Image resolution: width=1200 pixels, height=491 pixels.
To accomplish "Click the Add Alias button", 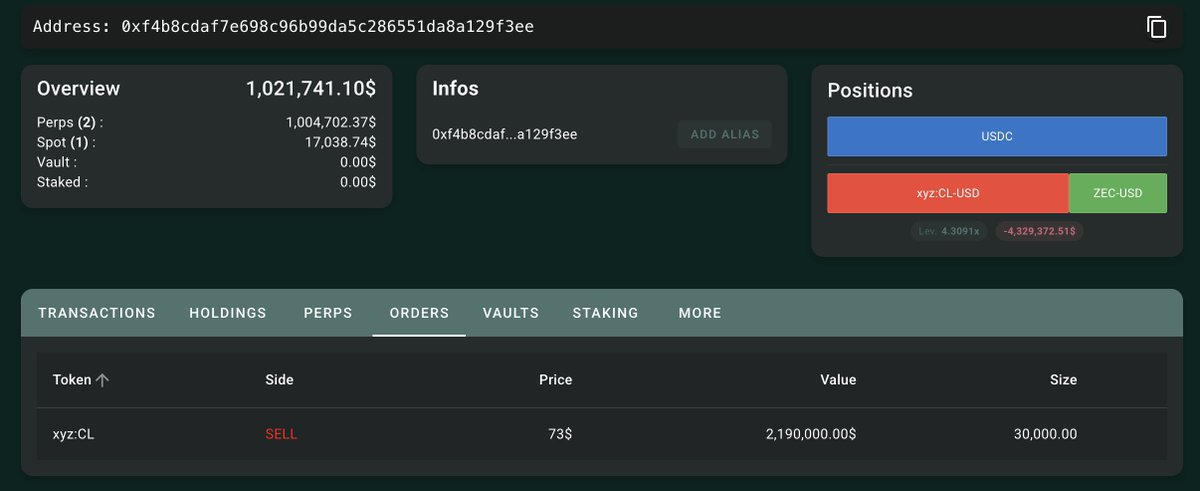I will pos(725,134).
